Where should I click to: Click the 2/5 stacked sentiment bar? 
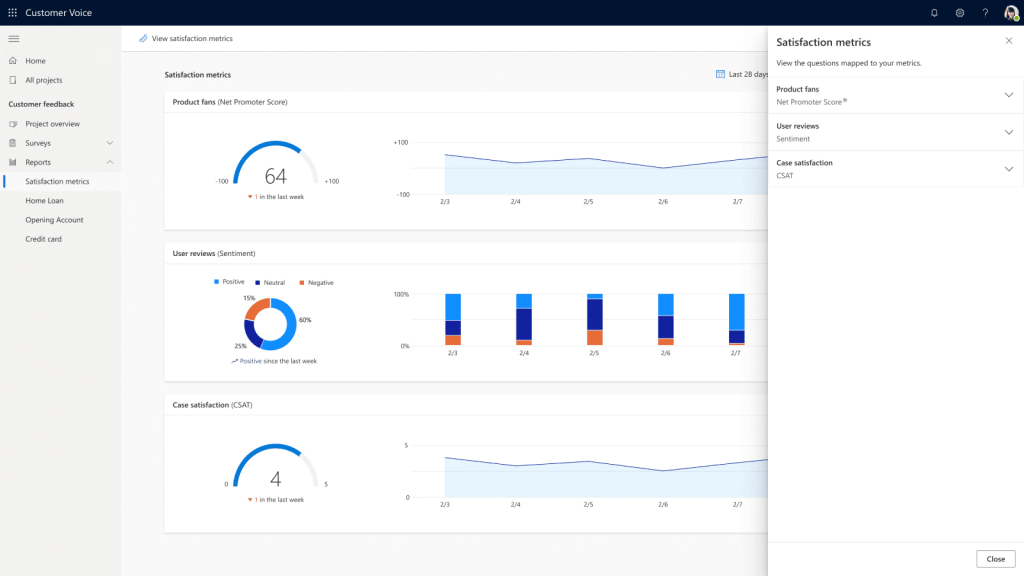tap(595, 320)
